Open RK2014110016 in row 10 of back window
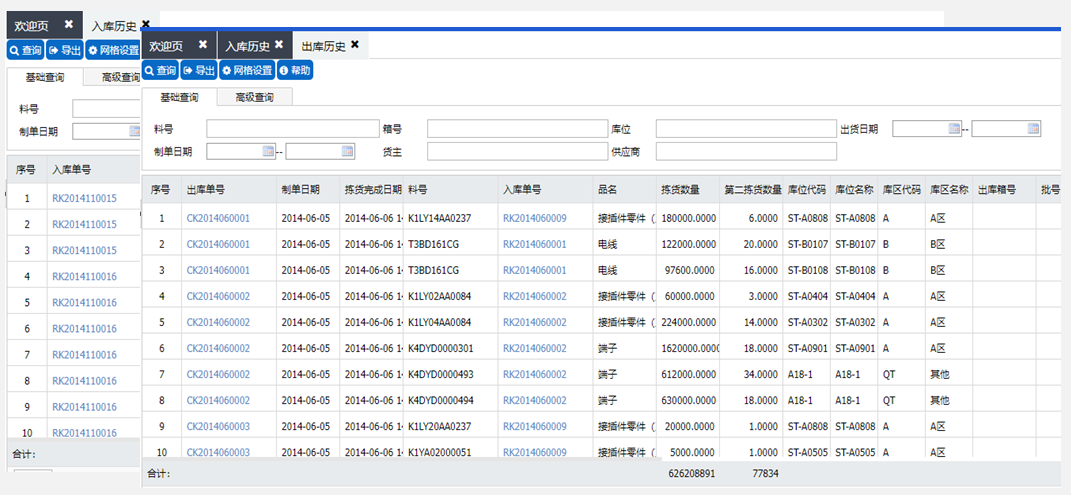Viewport: 1071px width, 495px height. click(84, 432)
